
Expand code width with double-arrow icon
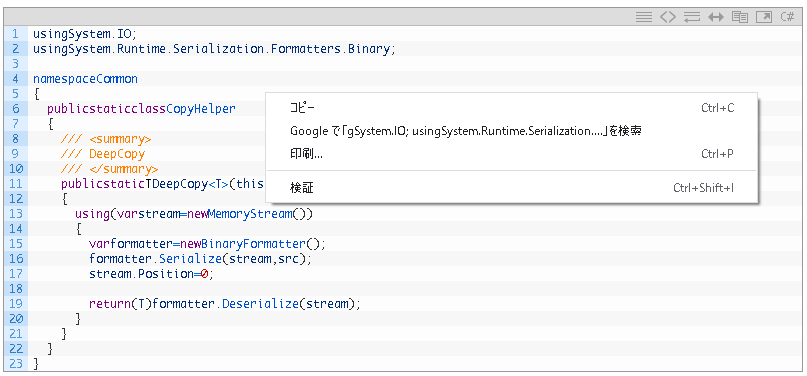click(x=716, y=17)
